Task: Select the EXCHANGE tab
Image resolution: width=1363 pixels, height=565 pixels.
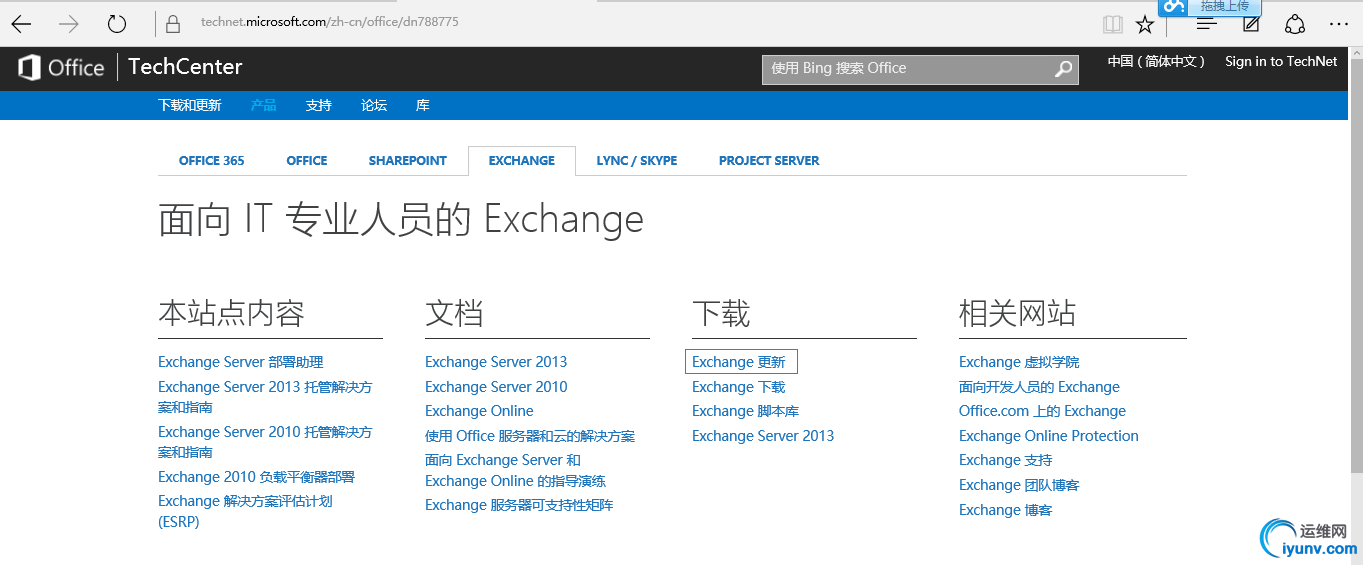Action: click(522, 160)
